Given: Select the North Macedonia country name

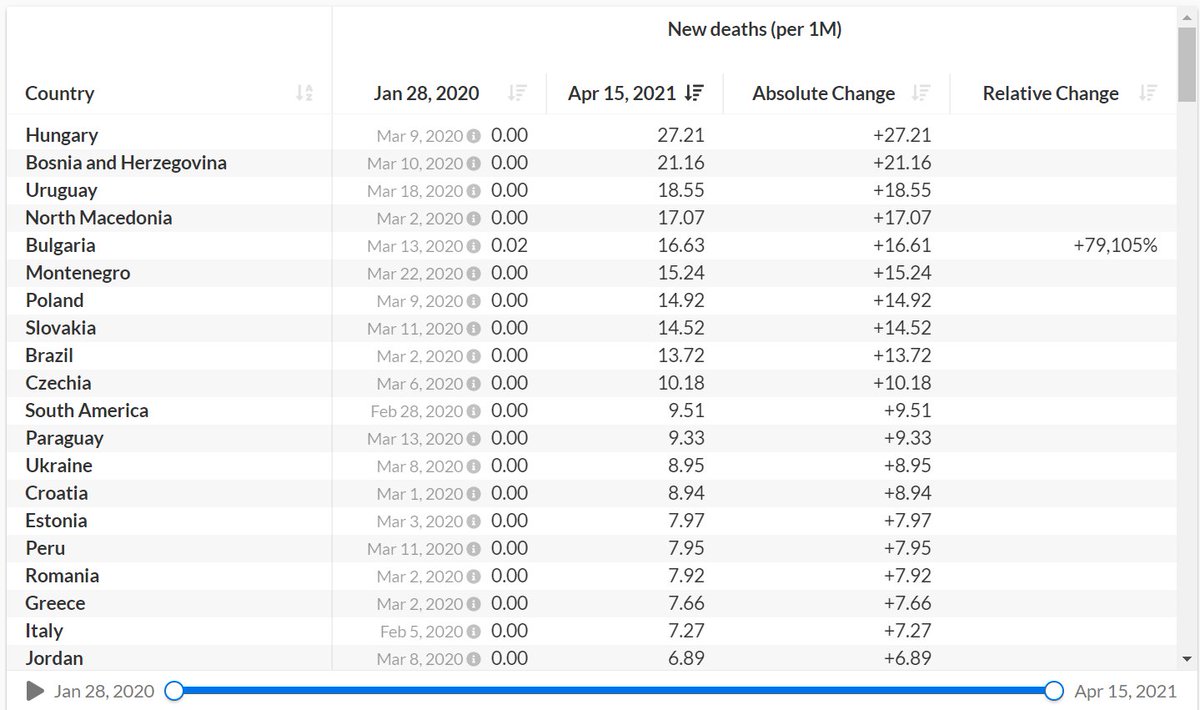Looking at the screenshot, I should pyautogui.click(x=98, y=218).
